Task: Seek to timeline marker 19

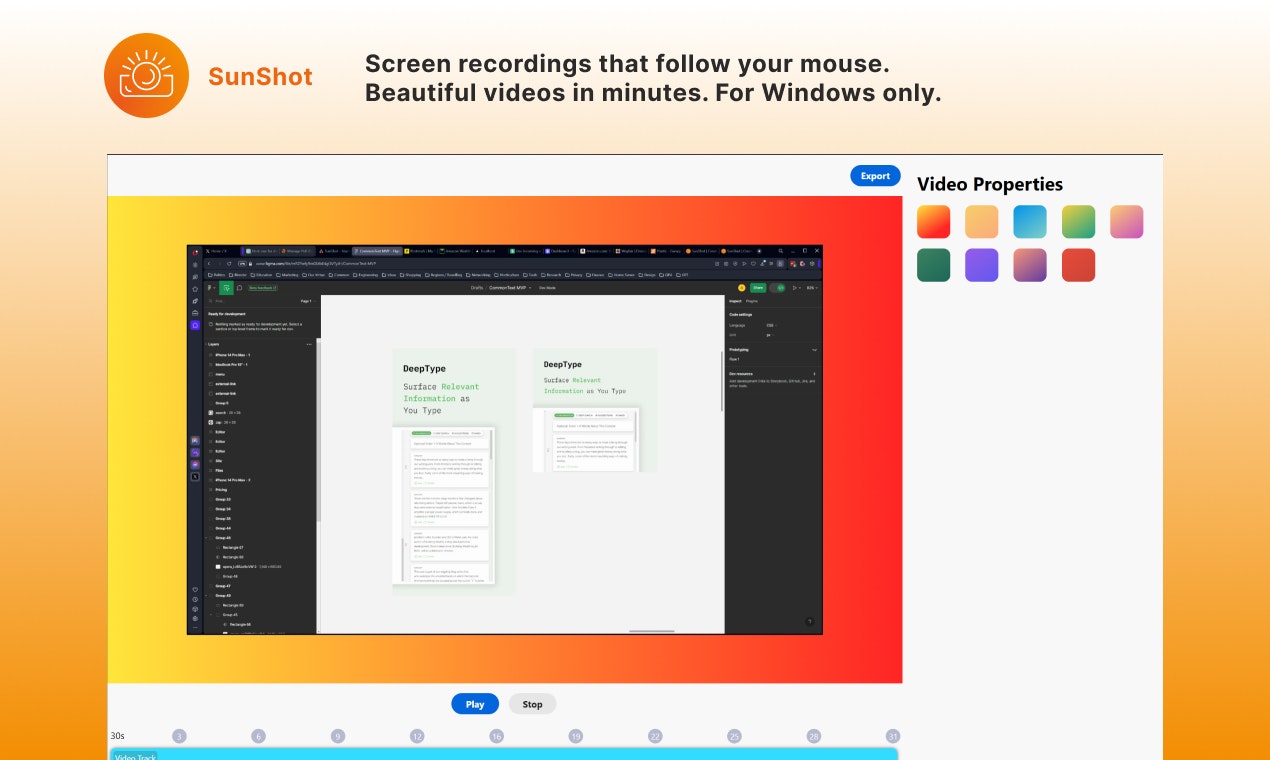Action: [x=576, y=736]
